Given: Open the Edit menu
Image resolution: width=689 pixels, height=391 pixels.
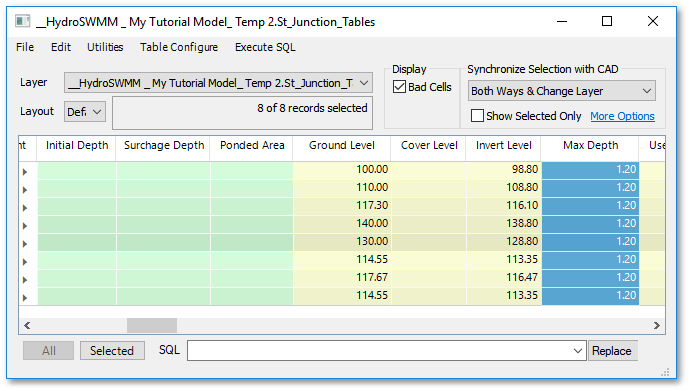Looking at the screenshot, I should point(61,47).
